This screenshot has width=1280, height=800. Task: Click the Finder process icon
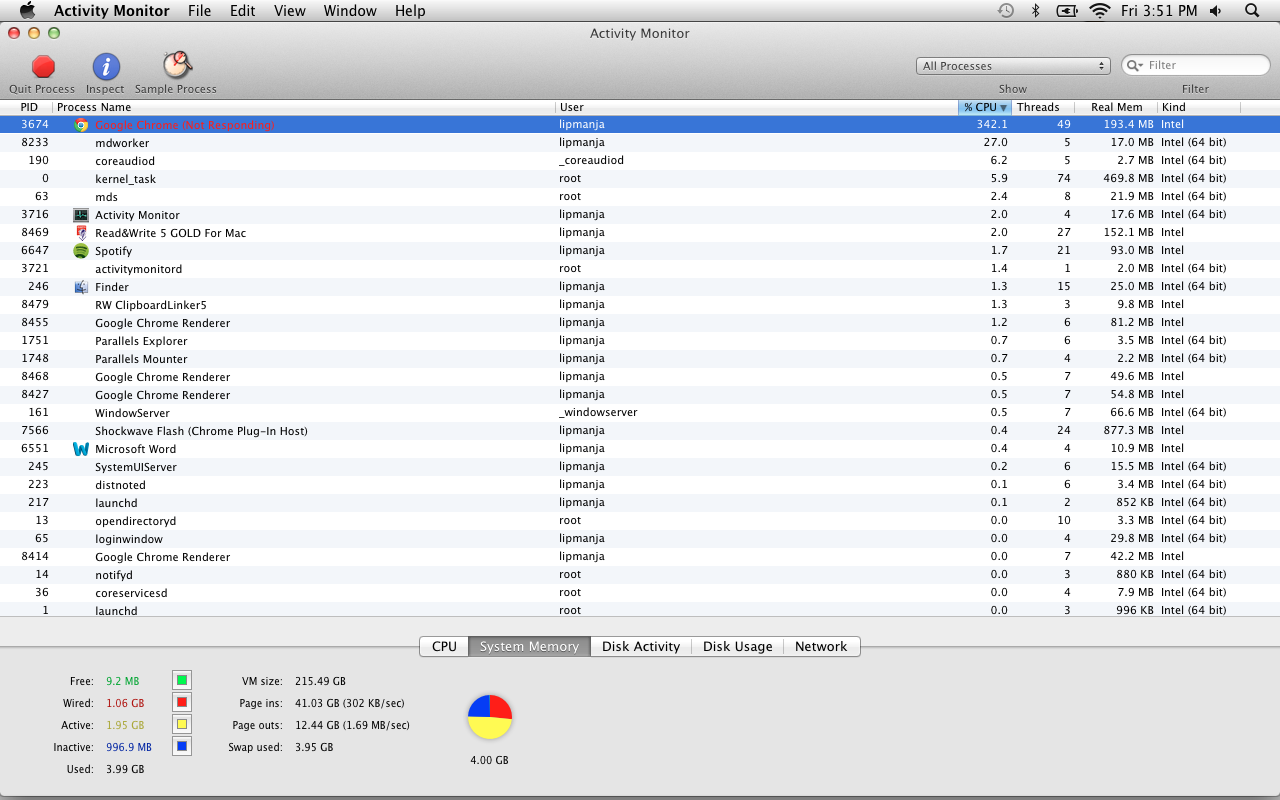point(81,287)
